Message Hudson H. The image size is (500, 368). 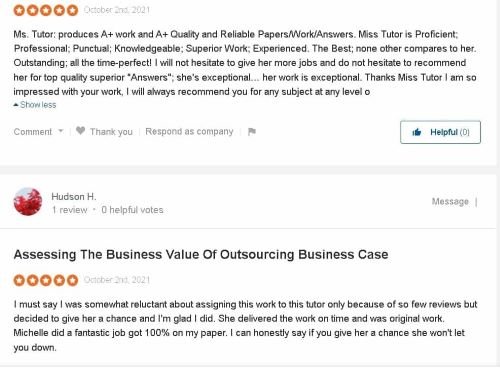click(450, 201)
